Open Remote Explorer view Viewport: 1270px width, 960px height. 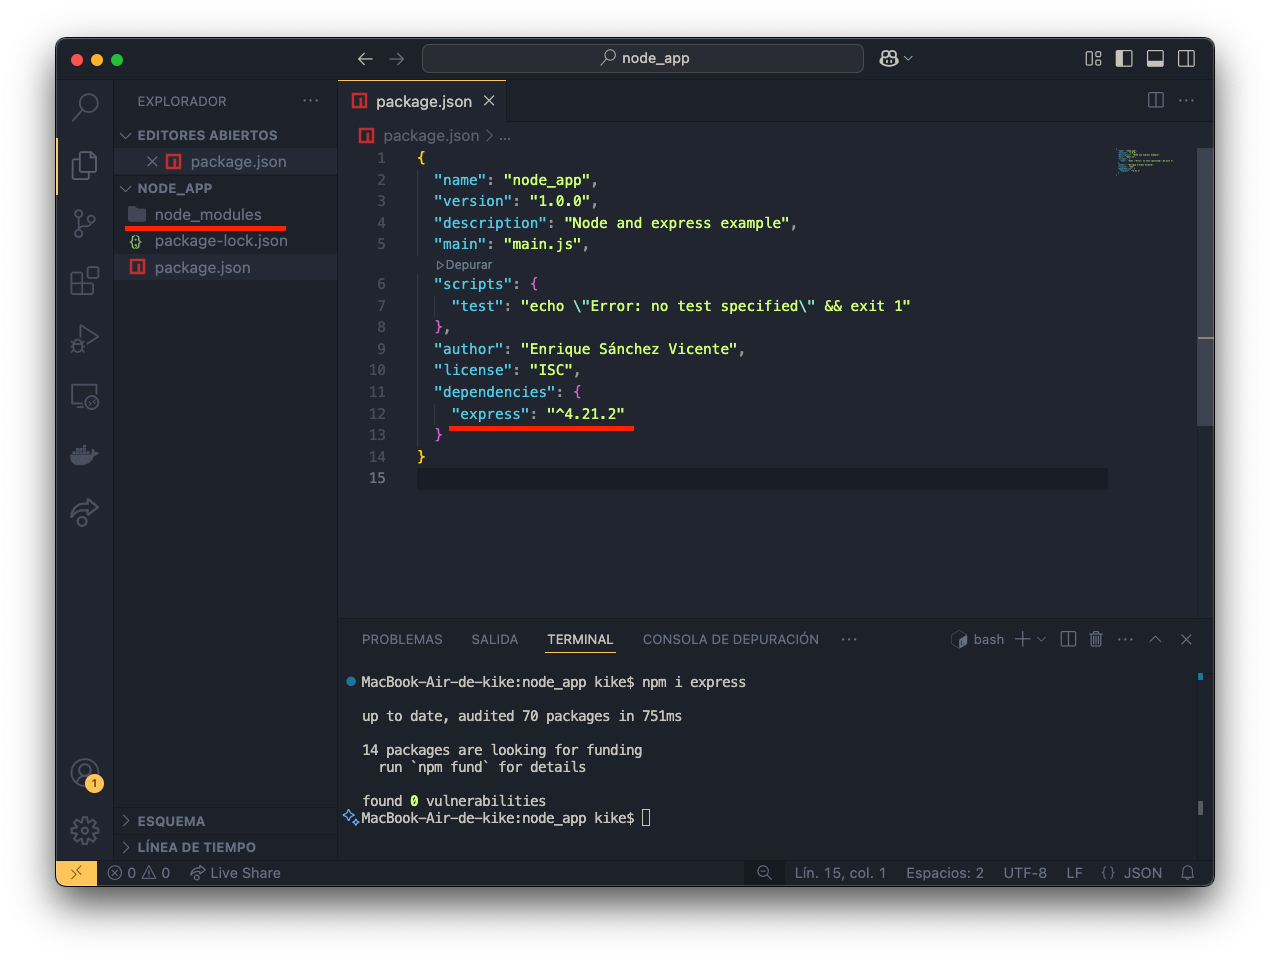coord(85,397)
